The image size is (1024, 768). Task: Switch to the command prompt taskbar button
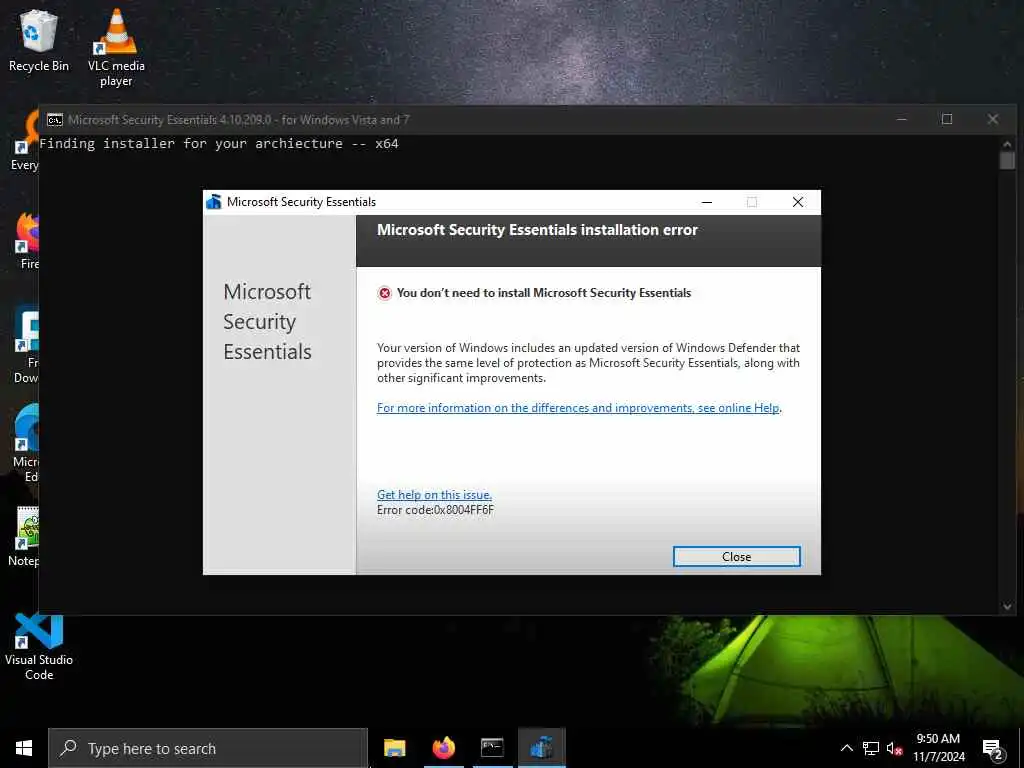click(x=492, y=748)
